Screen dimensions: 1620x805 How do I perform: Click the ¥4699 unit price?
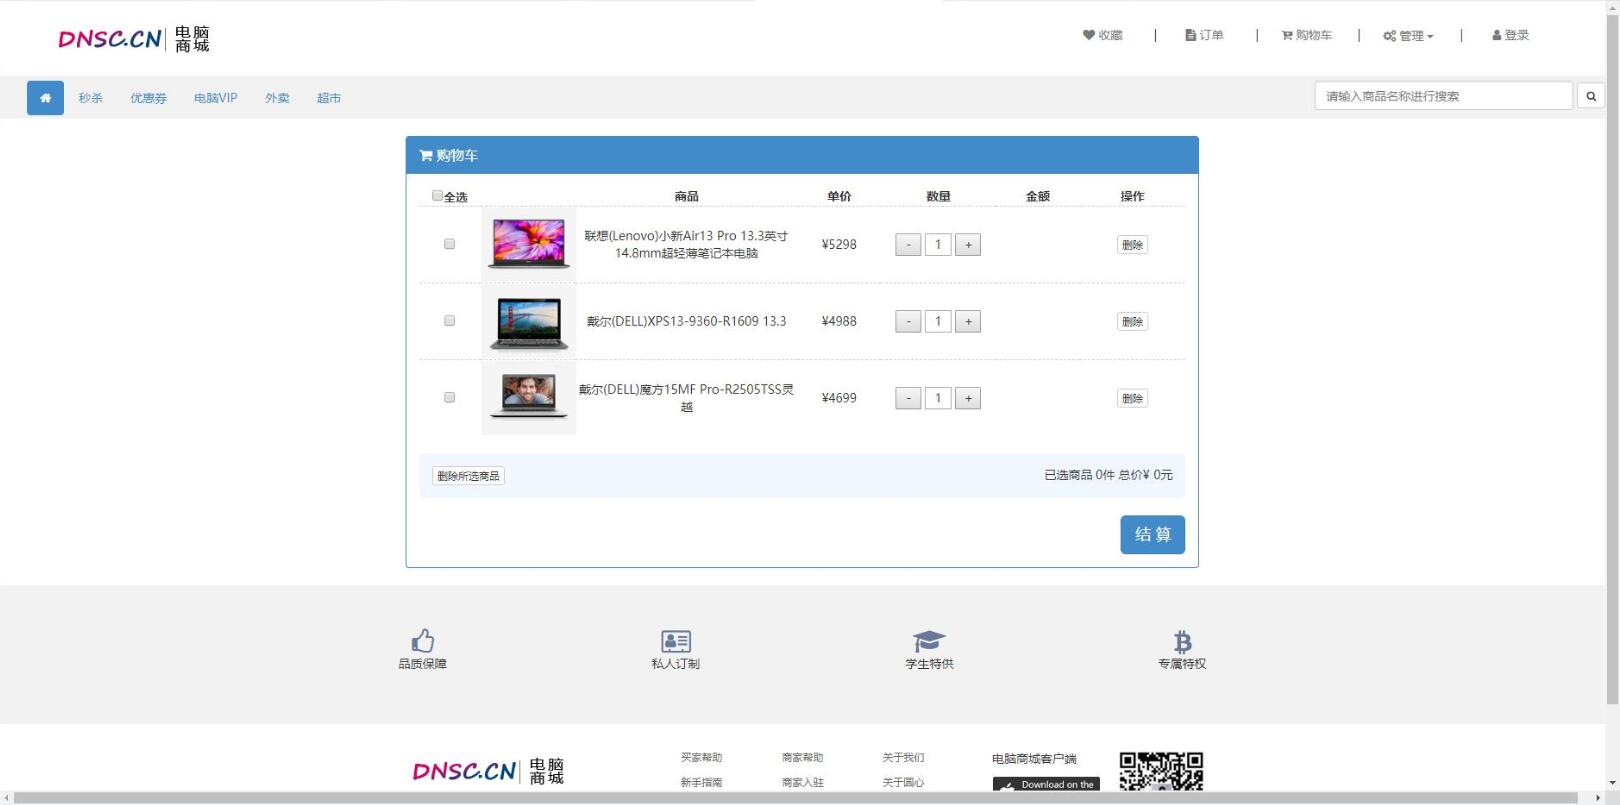click(839, 398)
